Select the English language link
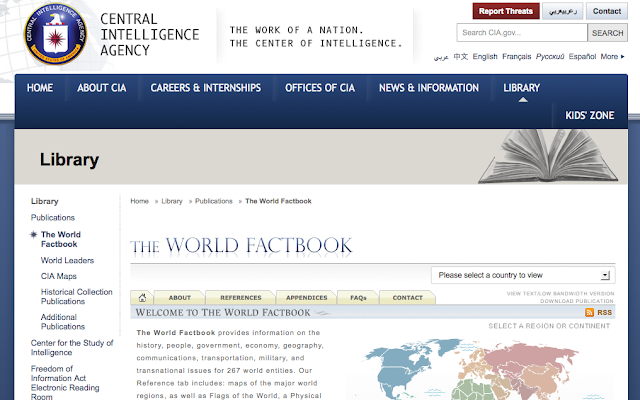 (x=485, y=57)
